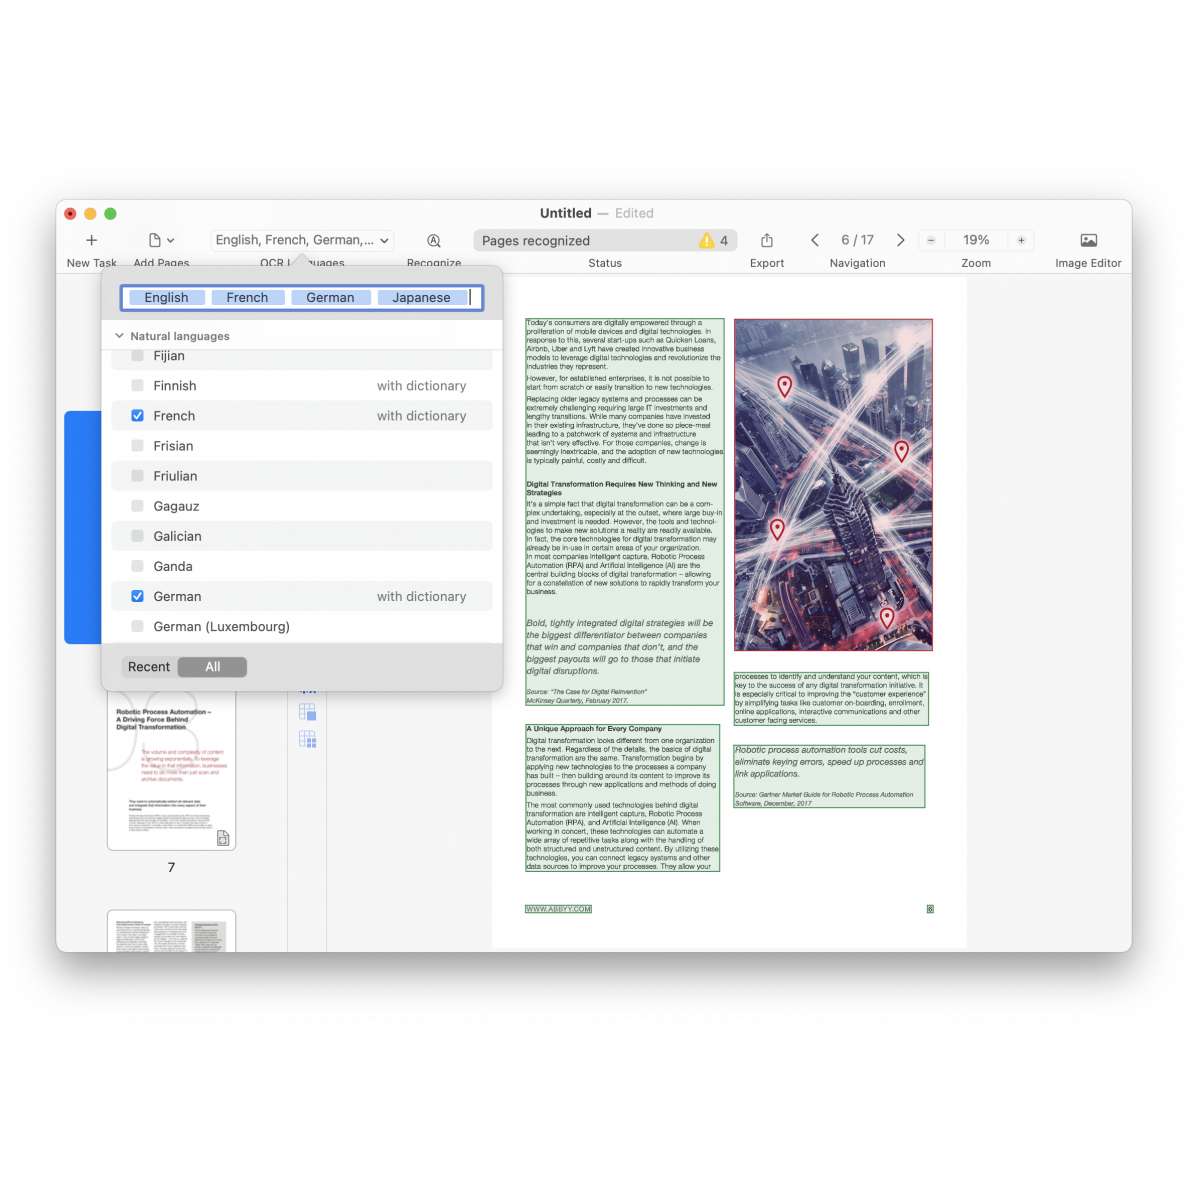Open the Add Pages dropdown arrow

click(170, 240)
